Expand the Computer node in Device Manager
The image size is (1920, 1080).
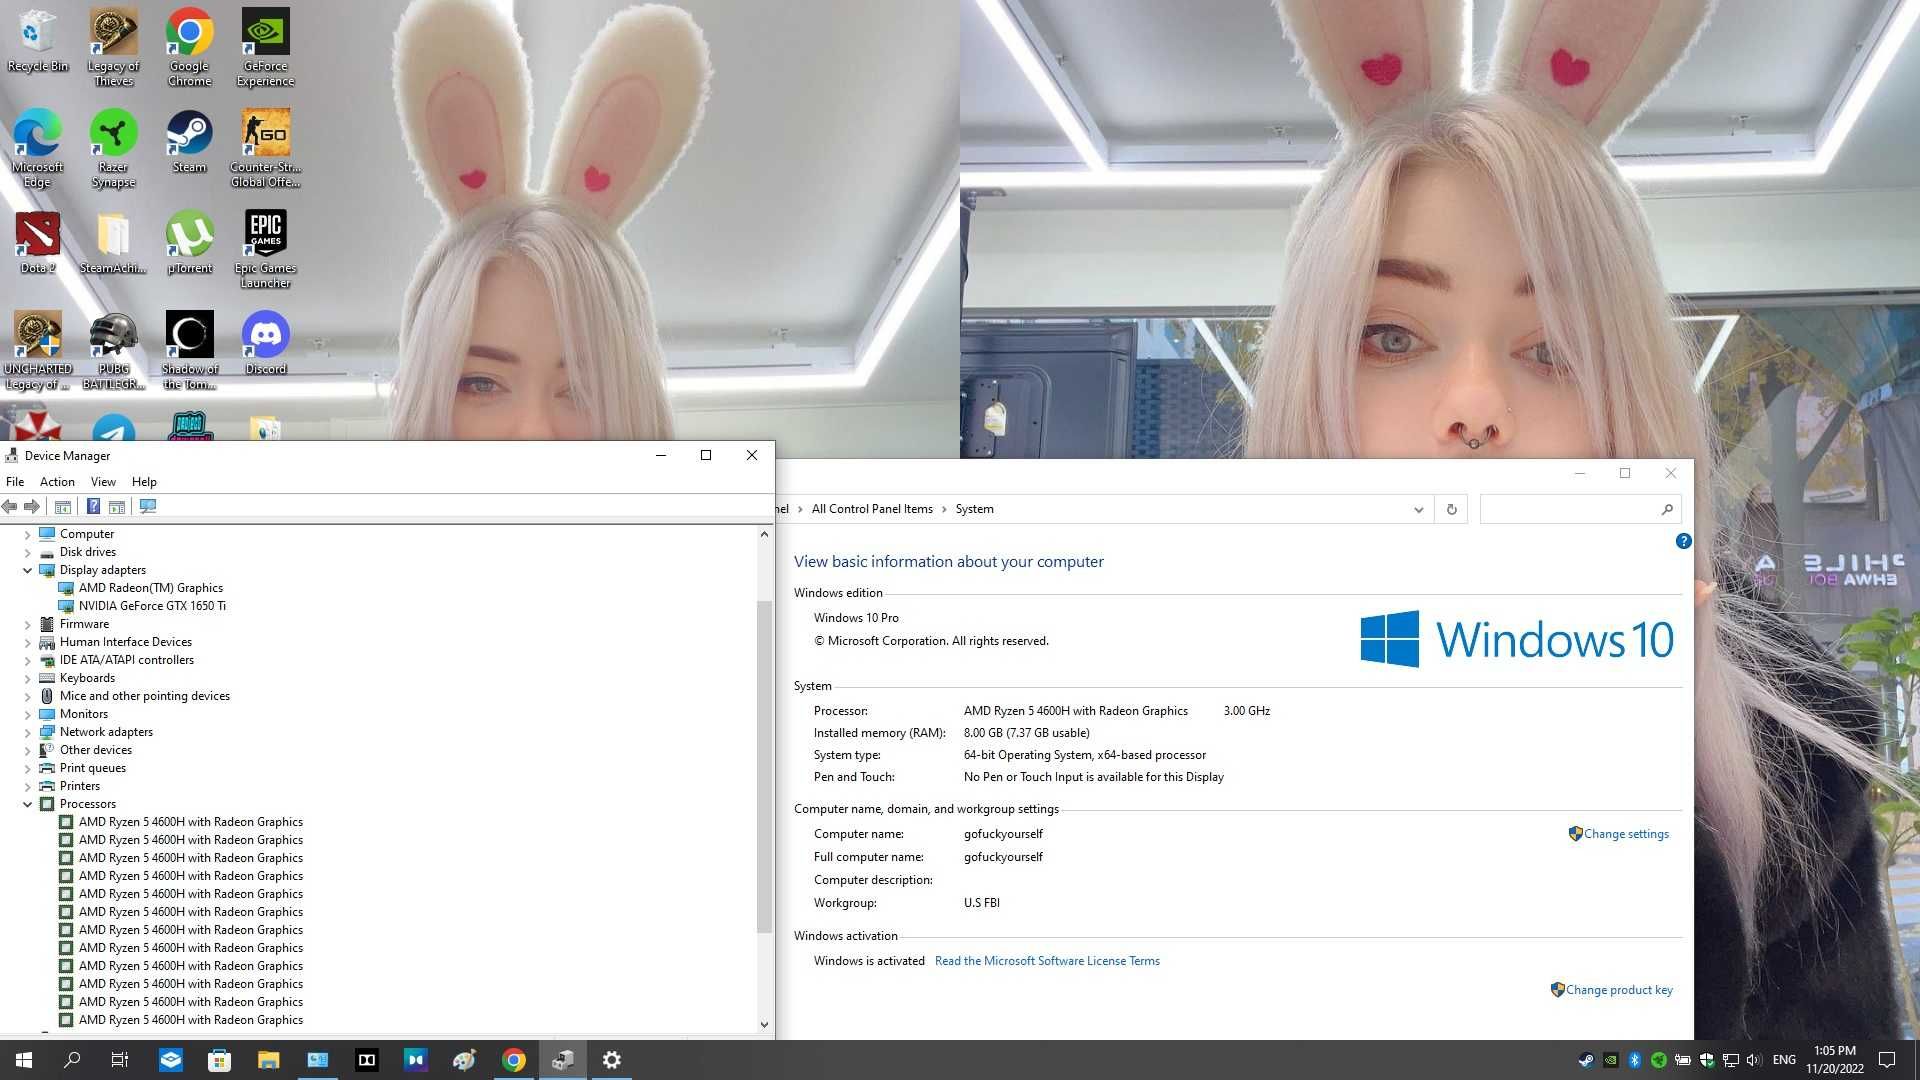click(x=27, y=535)
